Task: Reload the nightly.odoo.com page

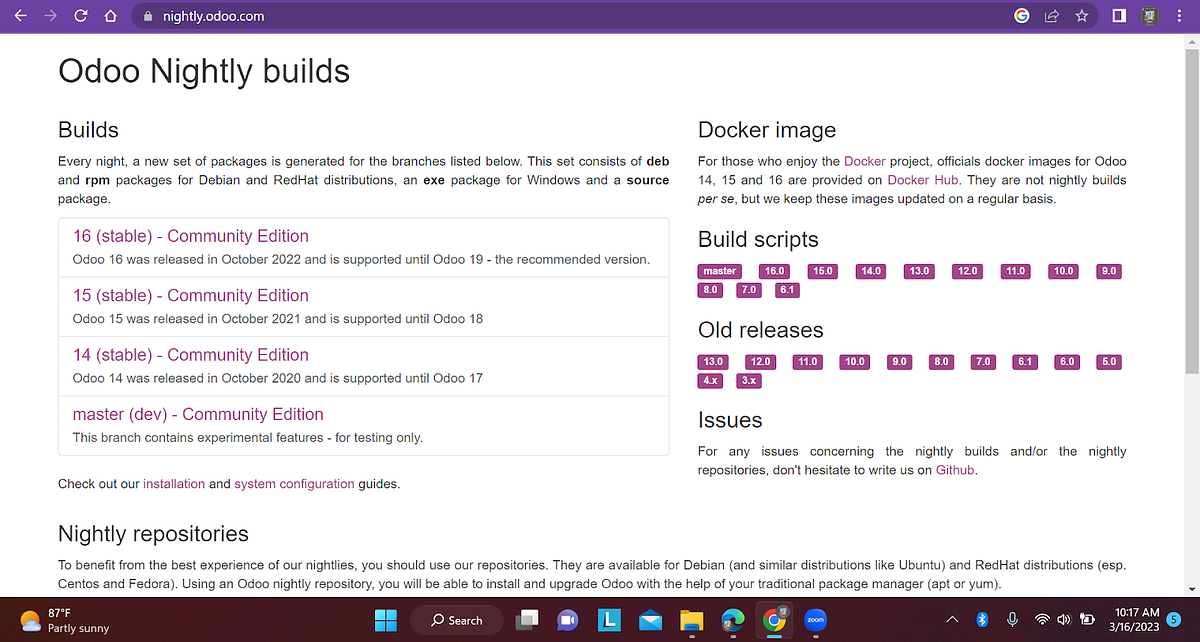Action: [x=80, y=16]
